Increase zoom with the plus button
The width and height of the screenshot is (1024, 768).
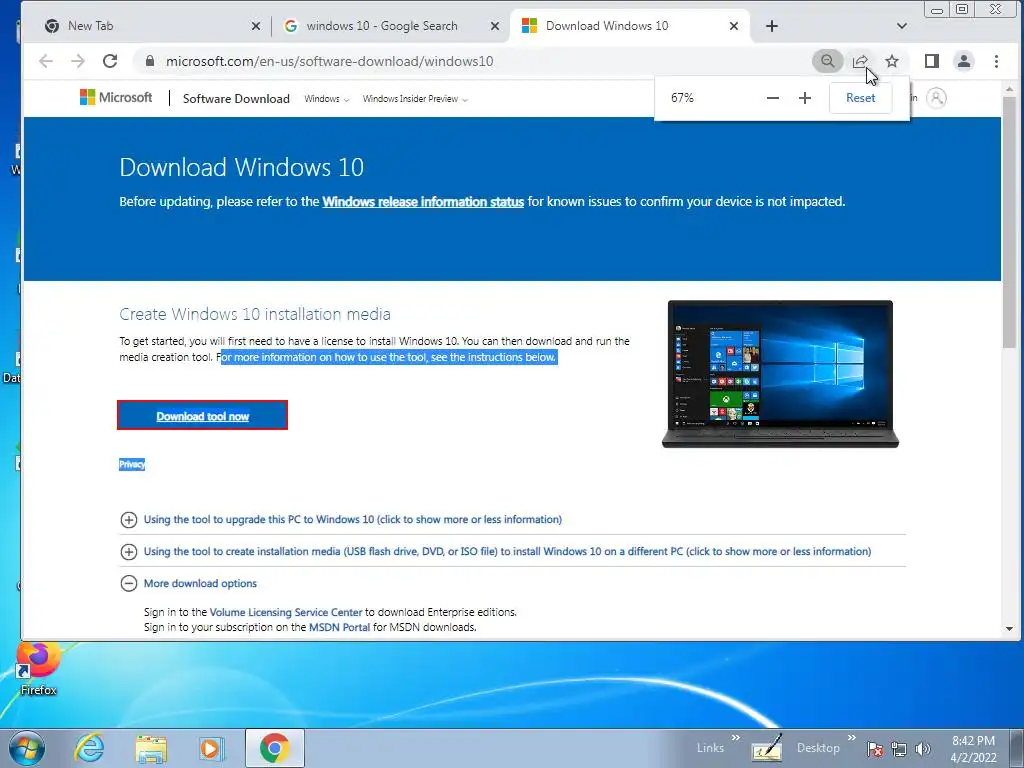click(805, 98)
